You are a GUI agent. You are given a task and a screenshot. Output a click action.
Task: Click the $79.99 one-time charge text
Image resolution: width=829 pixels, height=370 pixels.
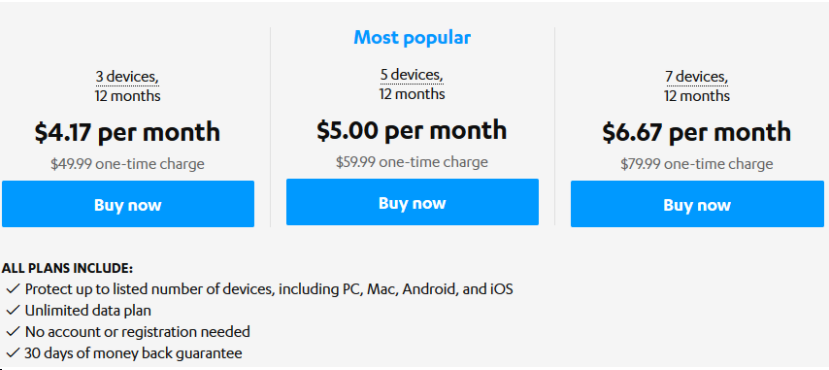[697, 164]
